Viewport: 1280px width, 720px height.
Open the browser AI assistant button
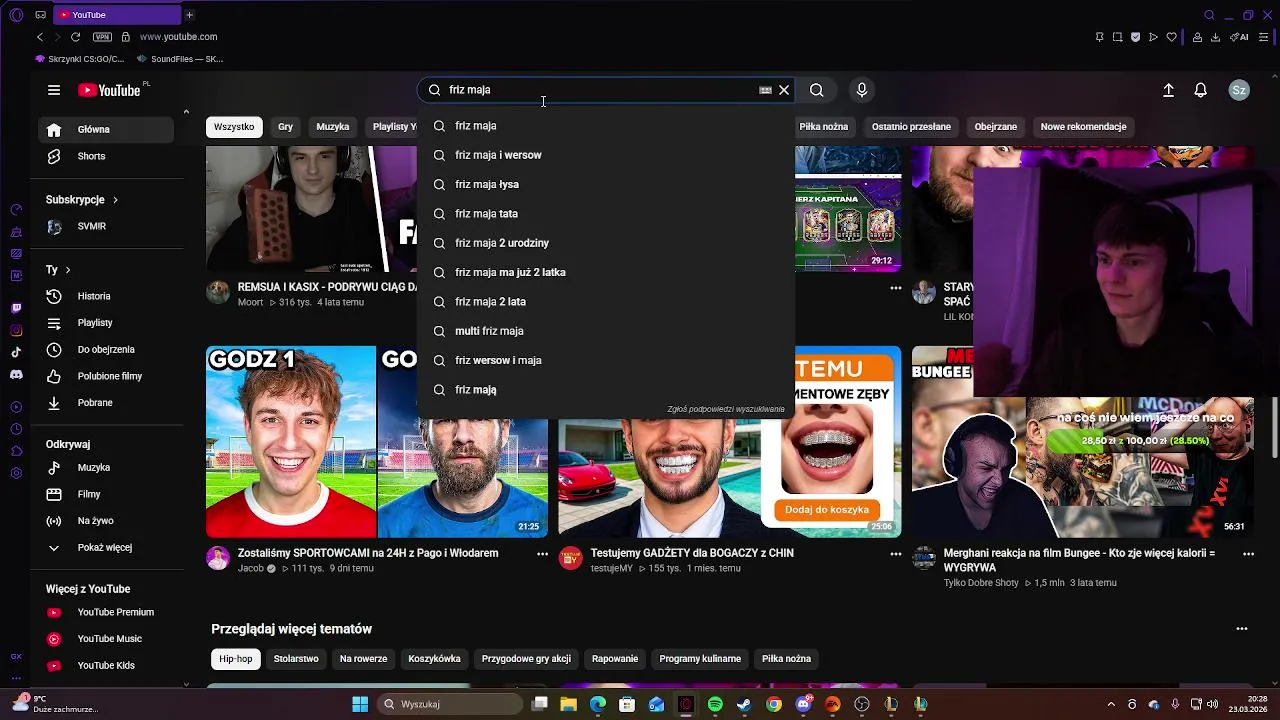click(x=1240, y=37)
